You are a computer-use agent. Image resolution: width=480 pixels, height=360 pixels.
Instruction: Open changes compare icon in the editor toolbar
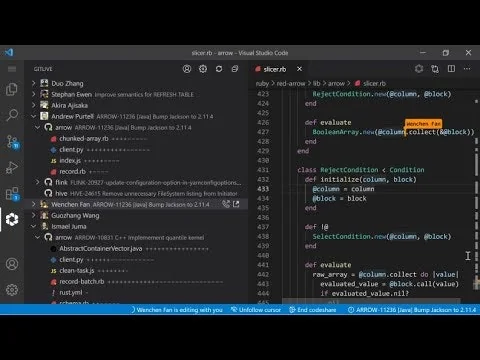tap(435, 69)
